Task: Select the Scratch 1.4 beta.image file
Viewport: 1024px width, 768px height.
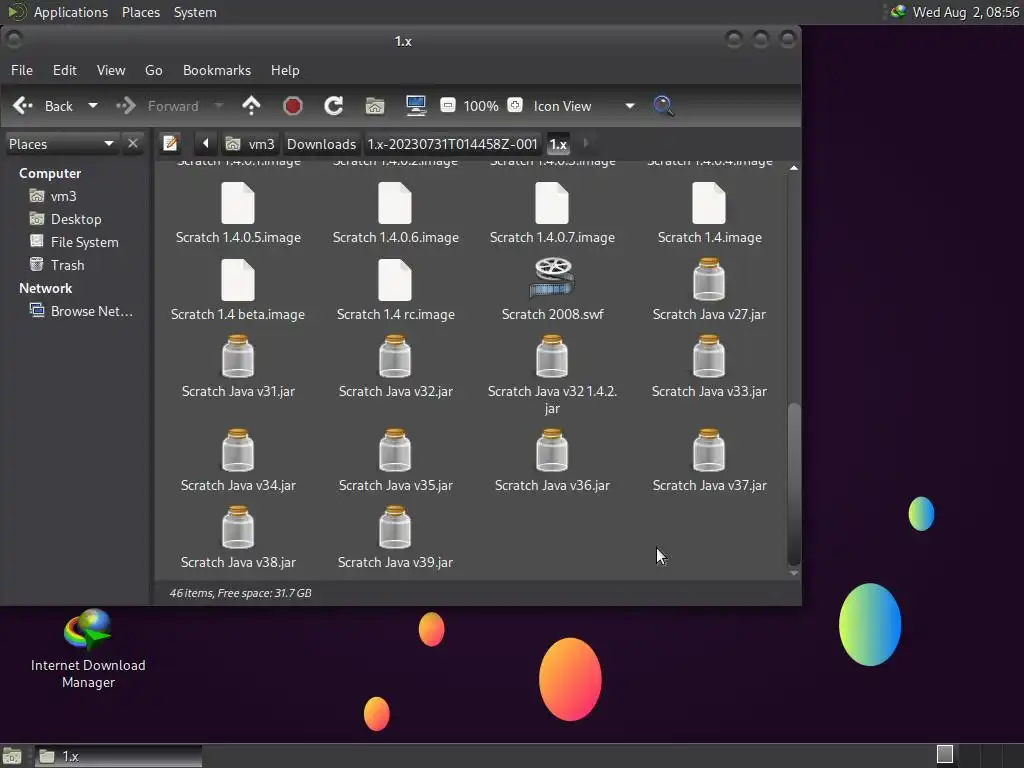Action: [x=238, y=291]
